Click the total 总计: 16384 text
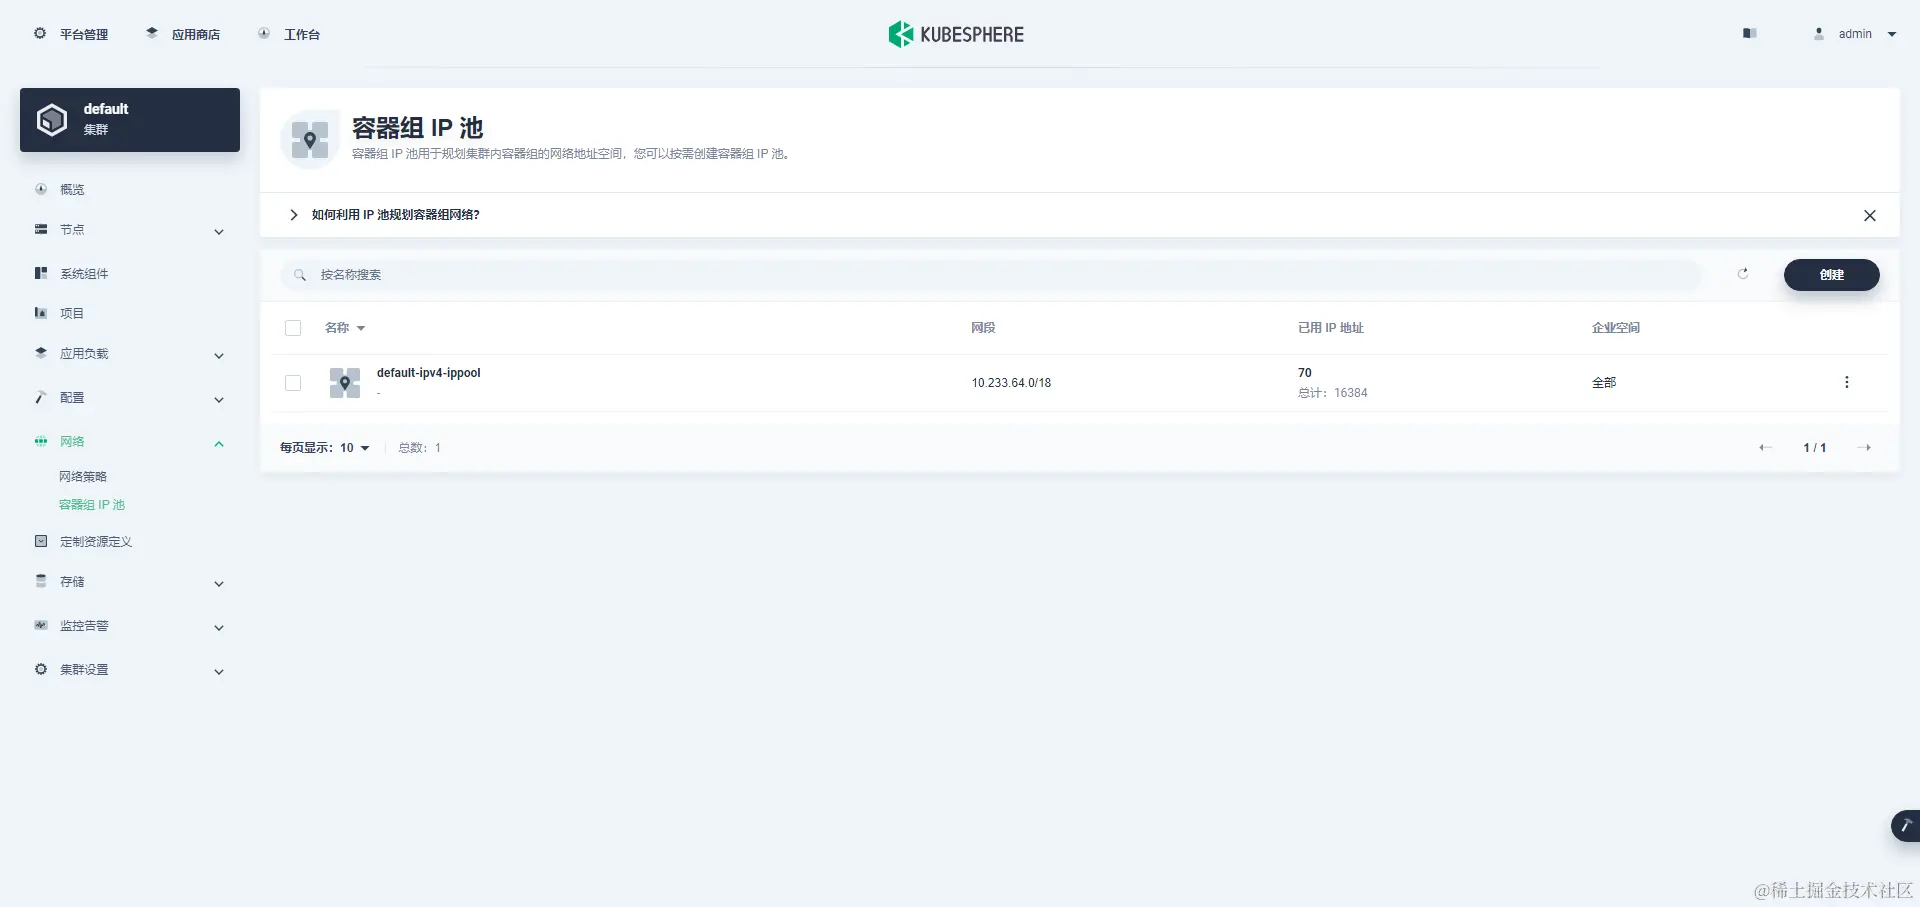This screenshot has height=907, width=1920. (1333, 393)
